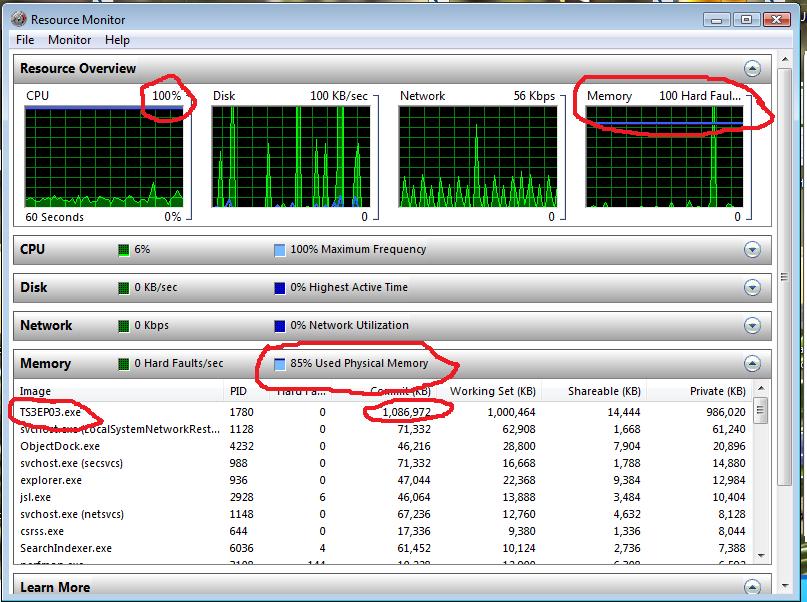
Task: Open the File menu
Action: pos(24,40)
